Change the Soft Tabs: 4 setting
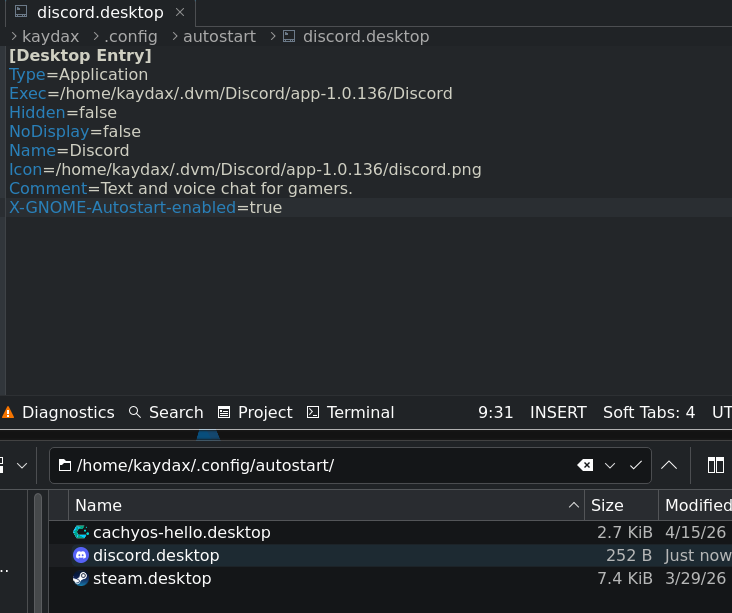Screen dimensions: 732x613 [x=649, y=412]
